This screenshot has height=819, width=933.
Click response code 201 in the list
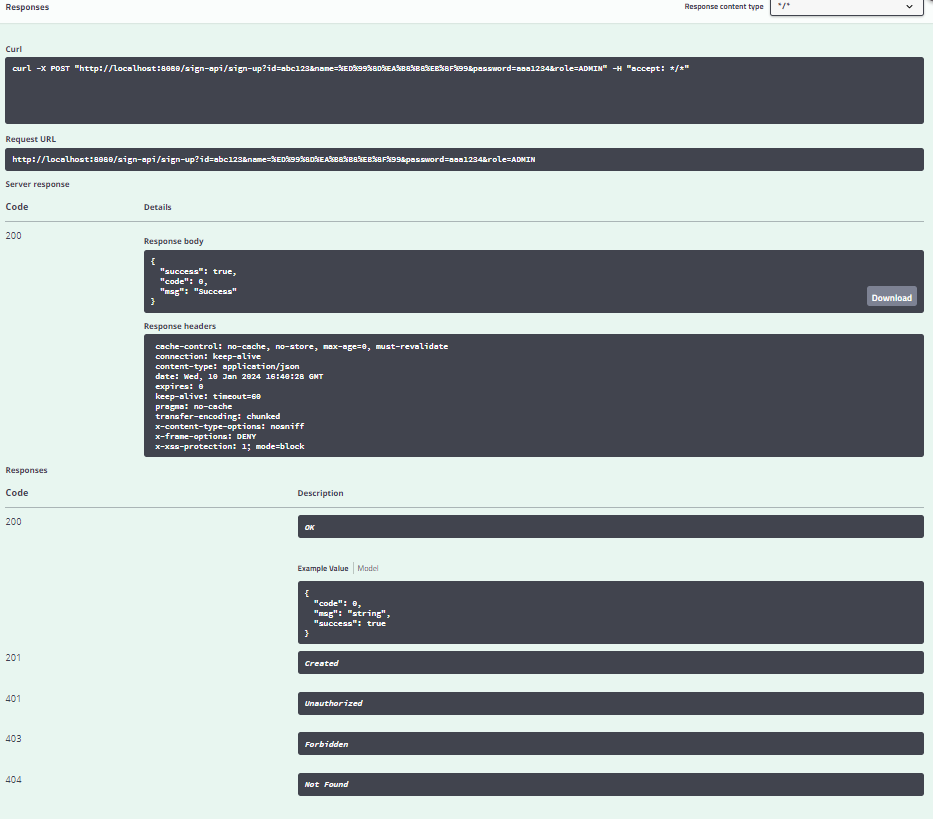coord(13,658)
